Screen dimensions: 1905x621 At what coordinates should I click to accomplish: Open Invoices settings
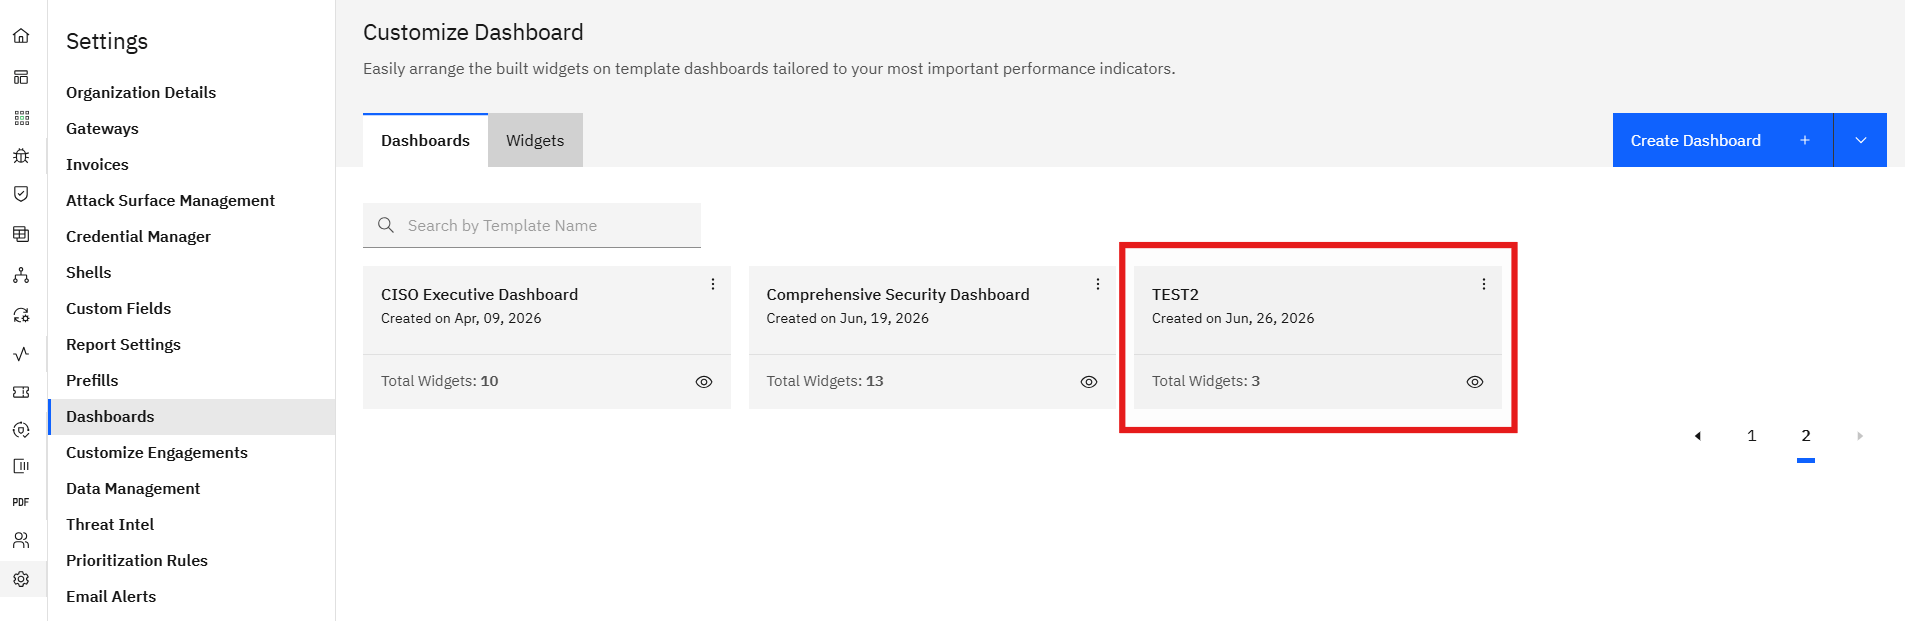97,164
